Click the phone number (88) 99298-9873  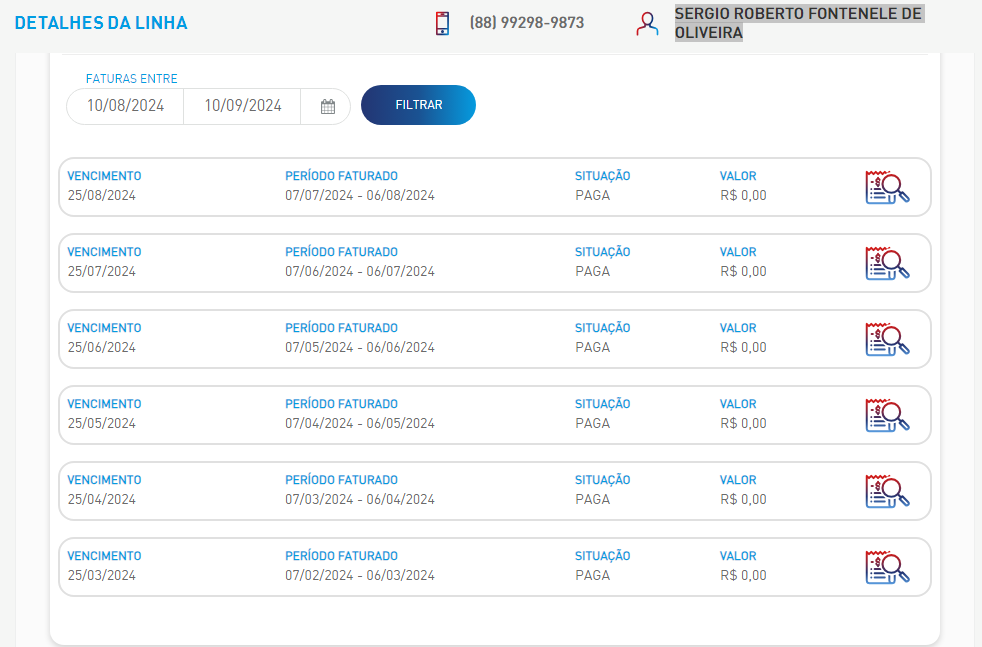(527, 23)
